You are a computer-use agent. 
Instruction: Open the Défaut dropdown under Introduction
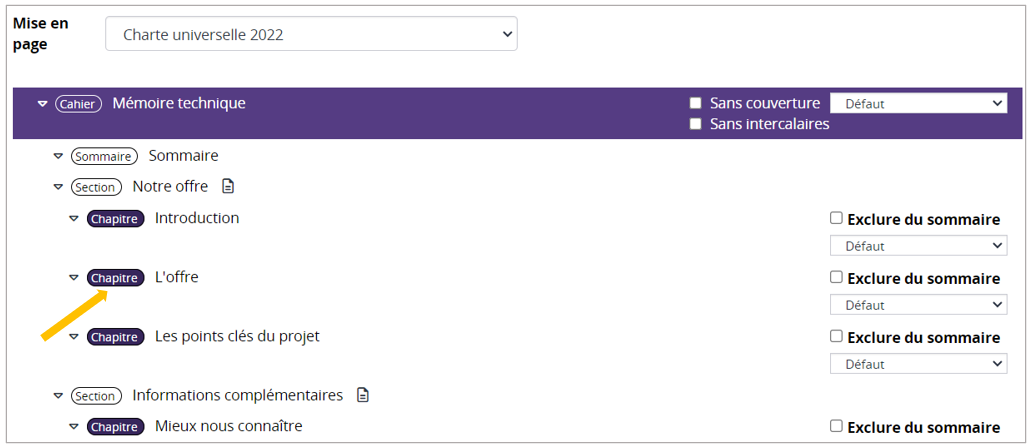tap(918, 246)
